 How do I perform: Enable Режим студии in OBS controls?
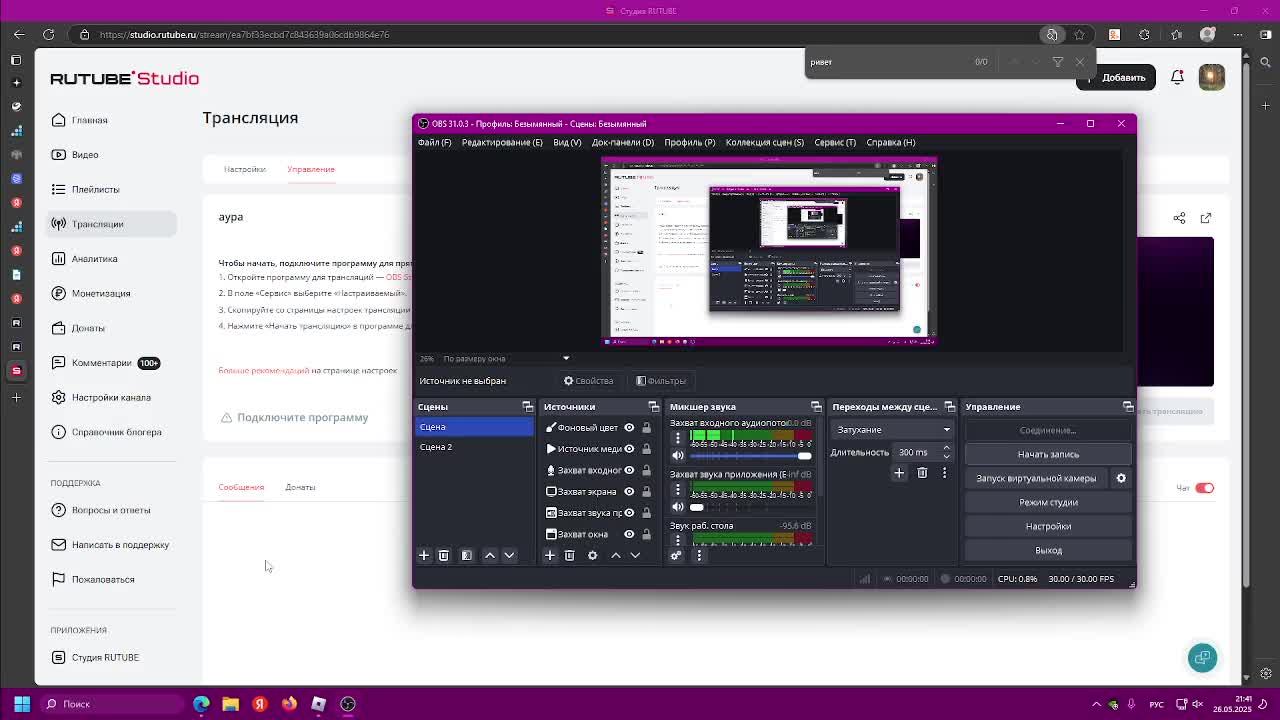(1048, 502)
